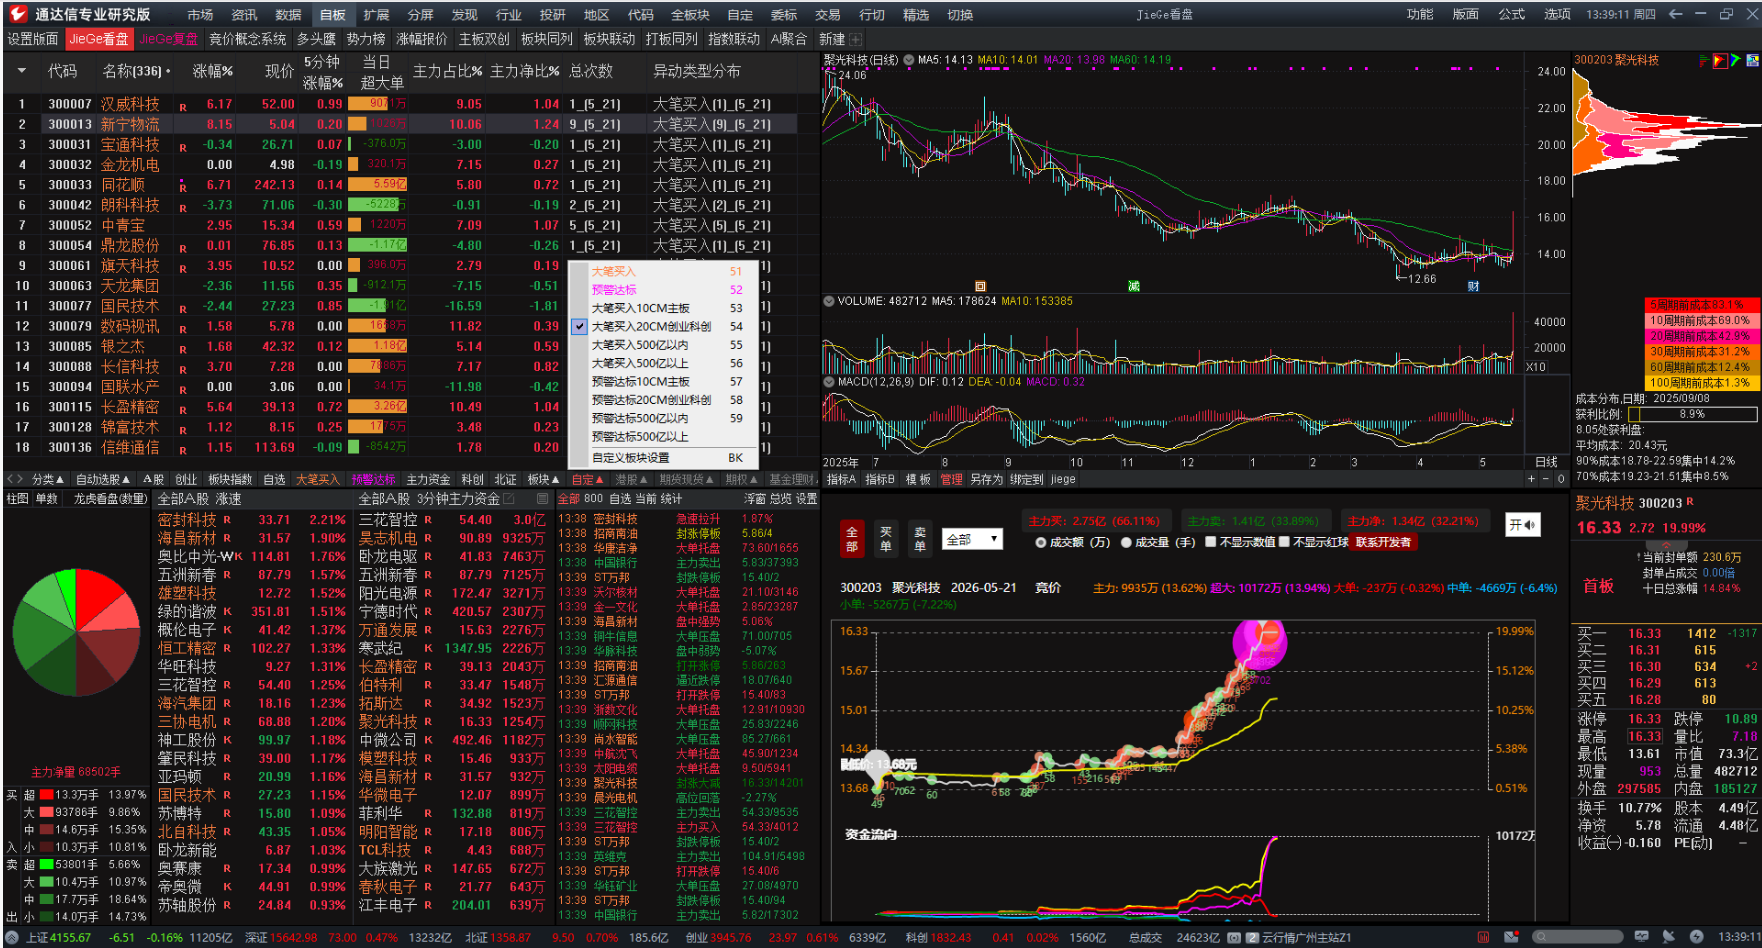The image size is (1762, 948).
Task: Select the 成交额(万) radio button
Action: [1041, 542]
